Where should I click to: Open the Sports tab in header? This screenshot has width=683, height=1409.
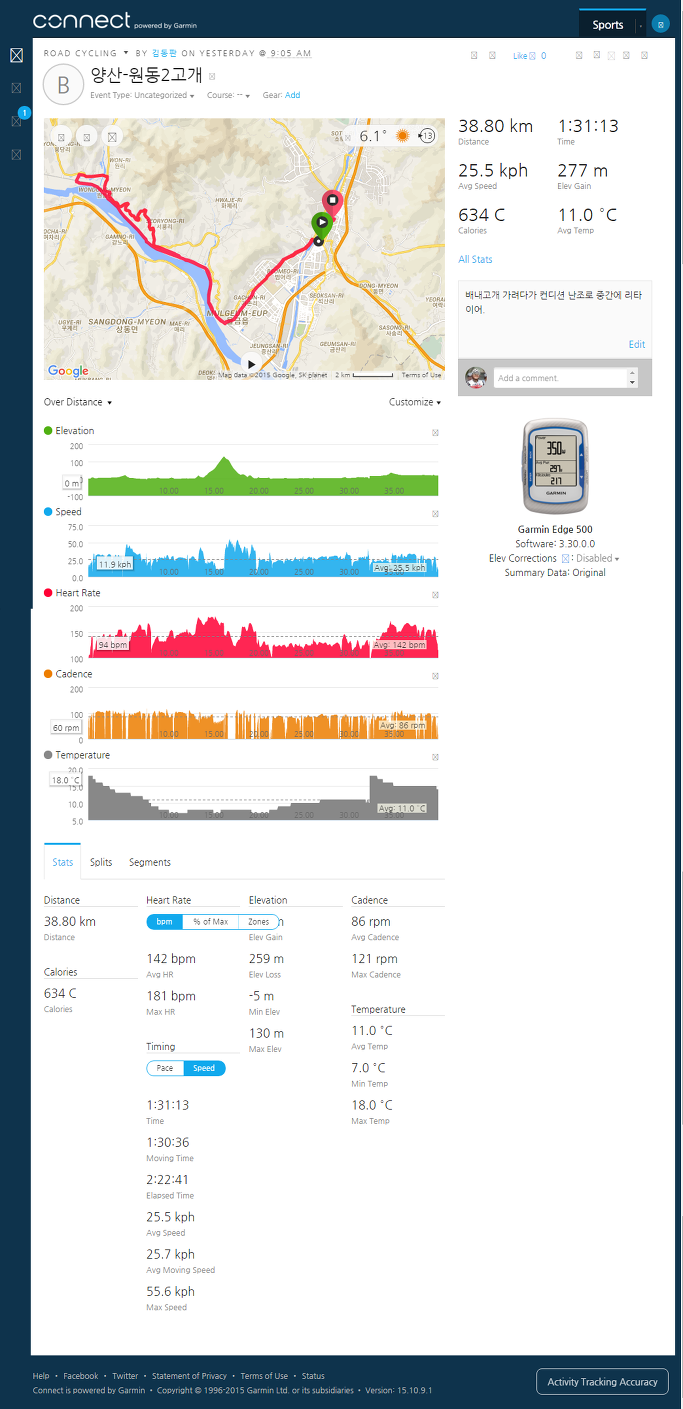608,25
